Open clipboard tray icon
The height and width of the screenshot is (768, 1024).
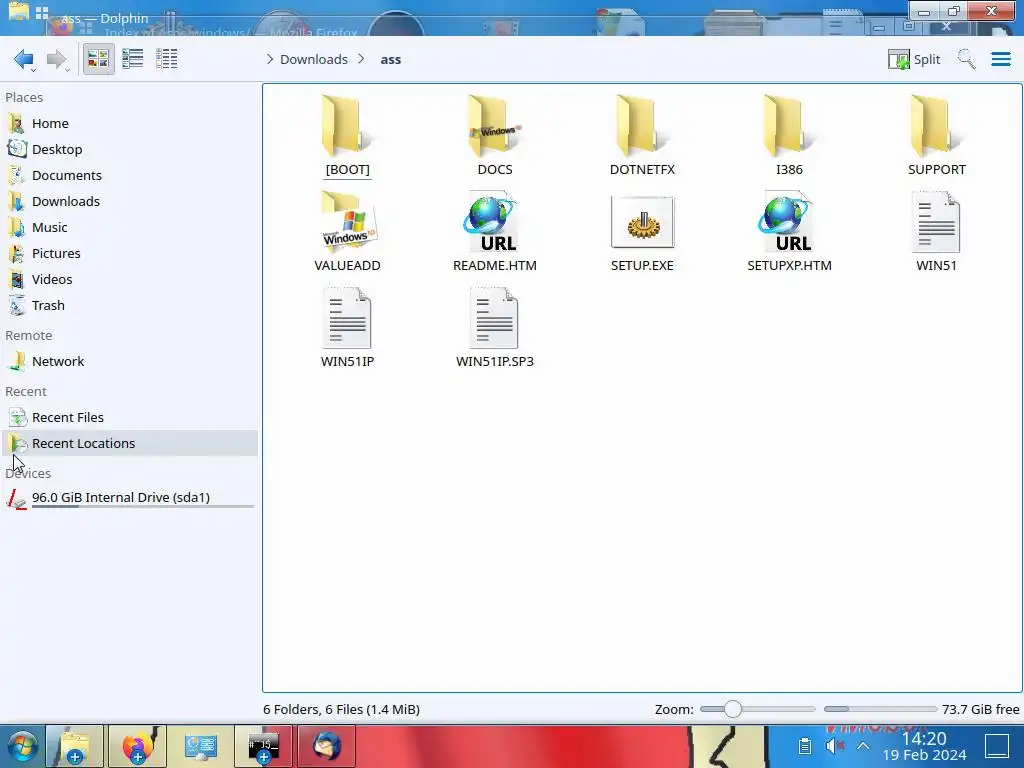805,746
